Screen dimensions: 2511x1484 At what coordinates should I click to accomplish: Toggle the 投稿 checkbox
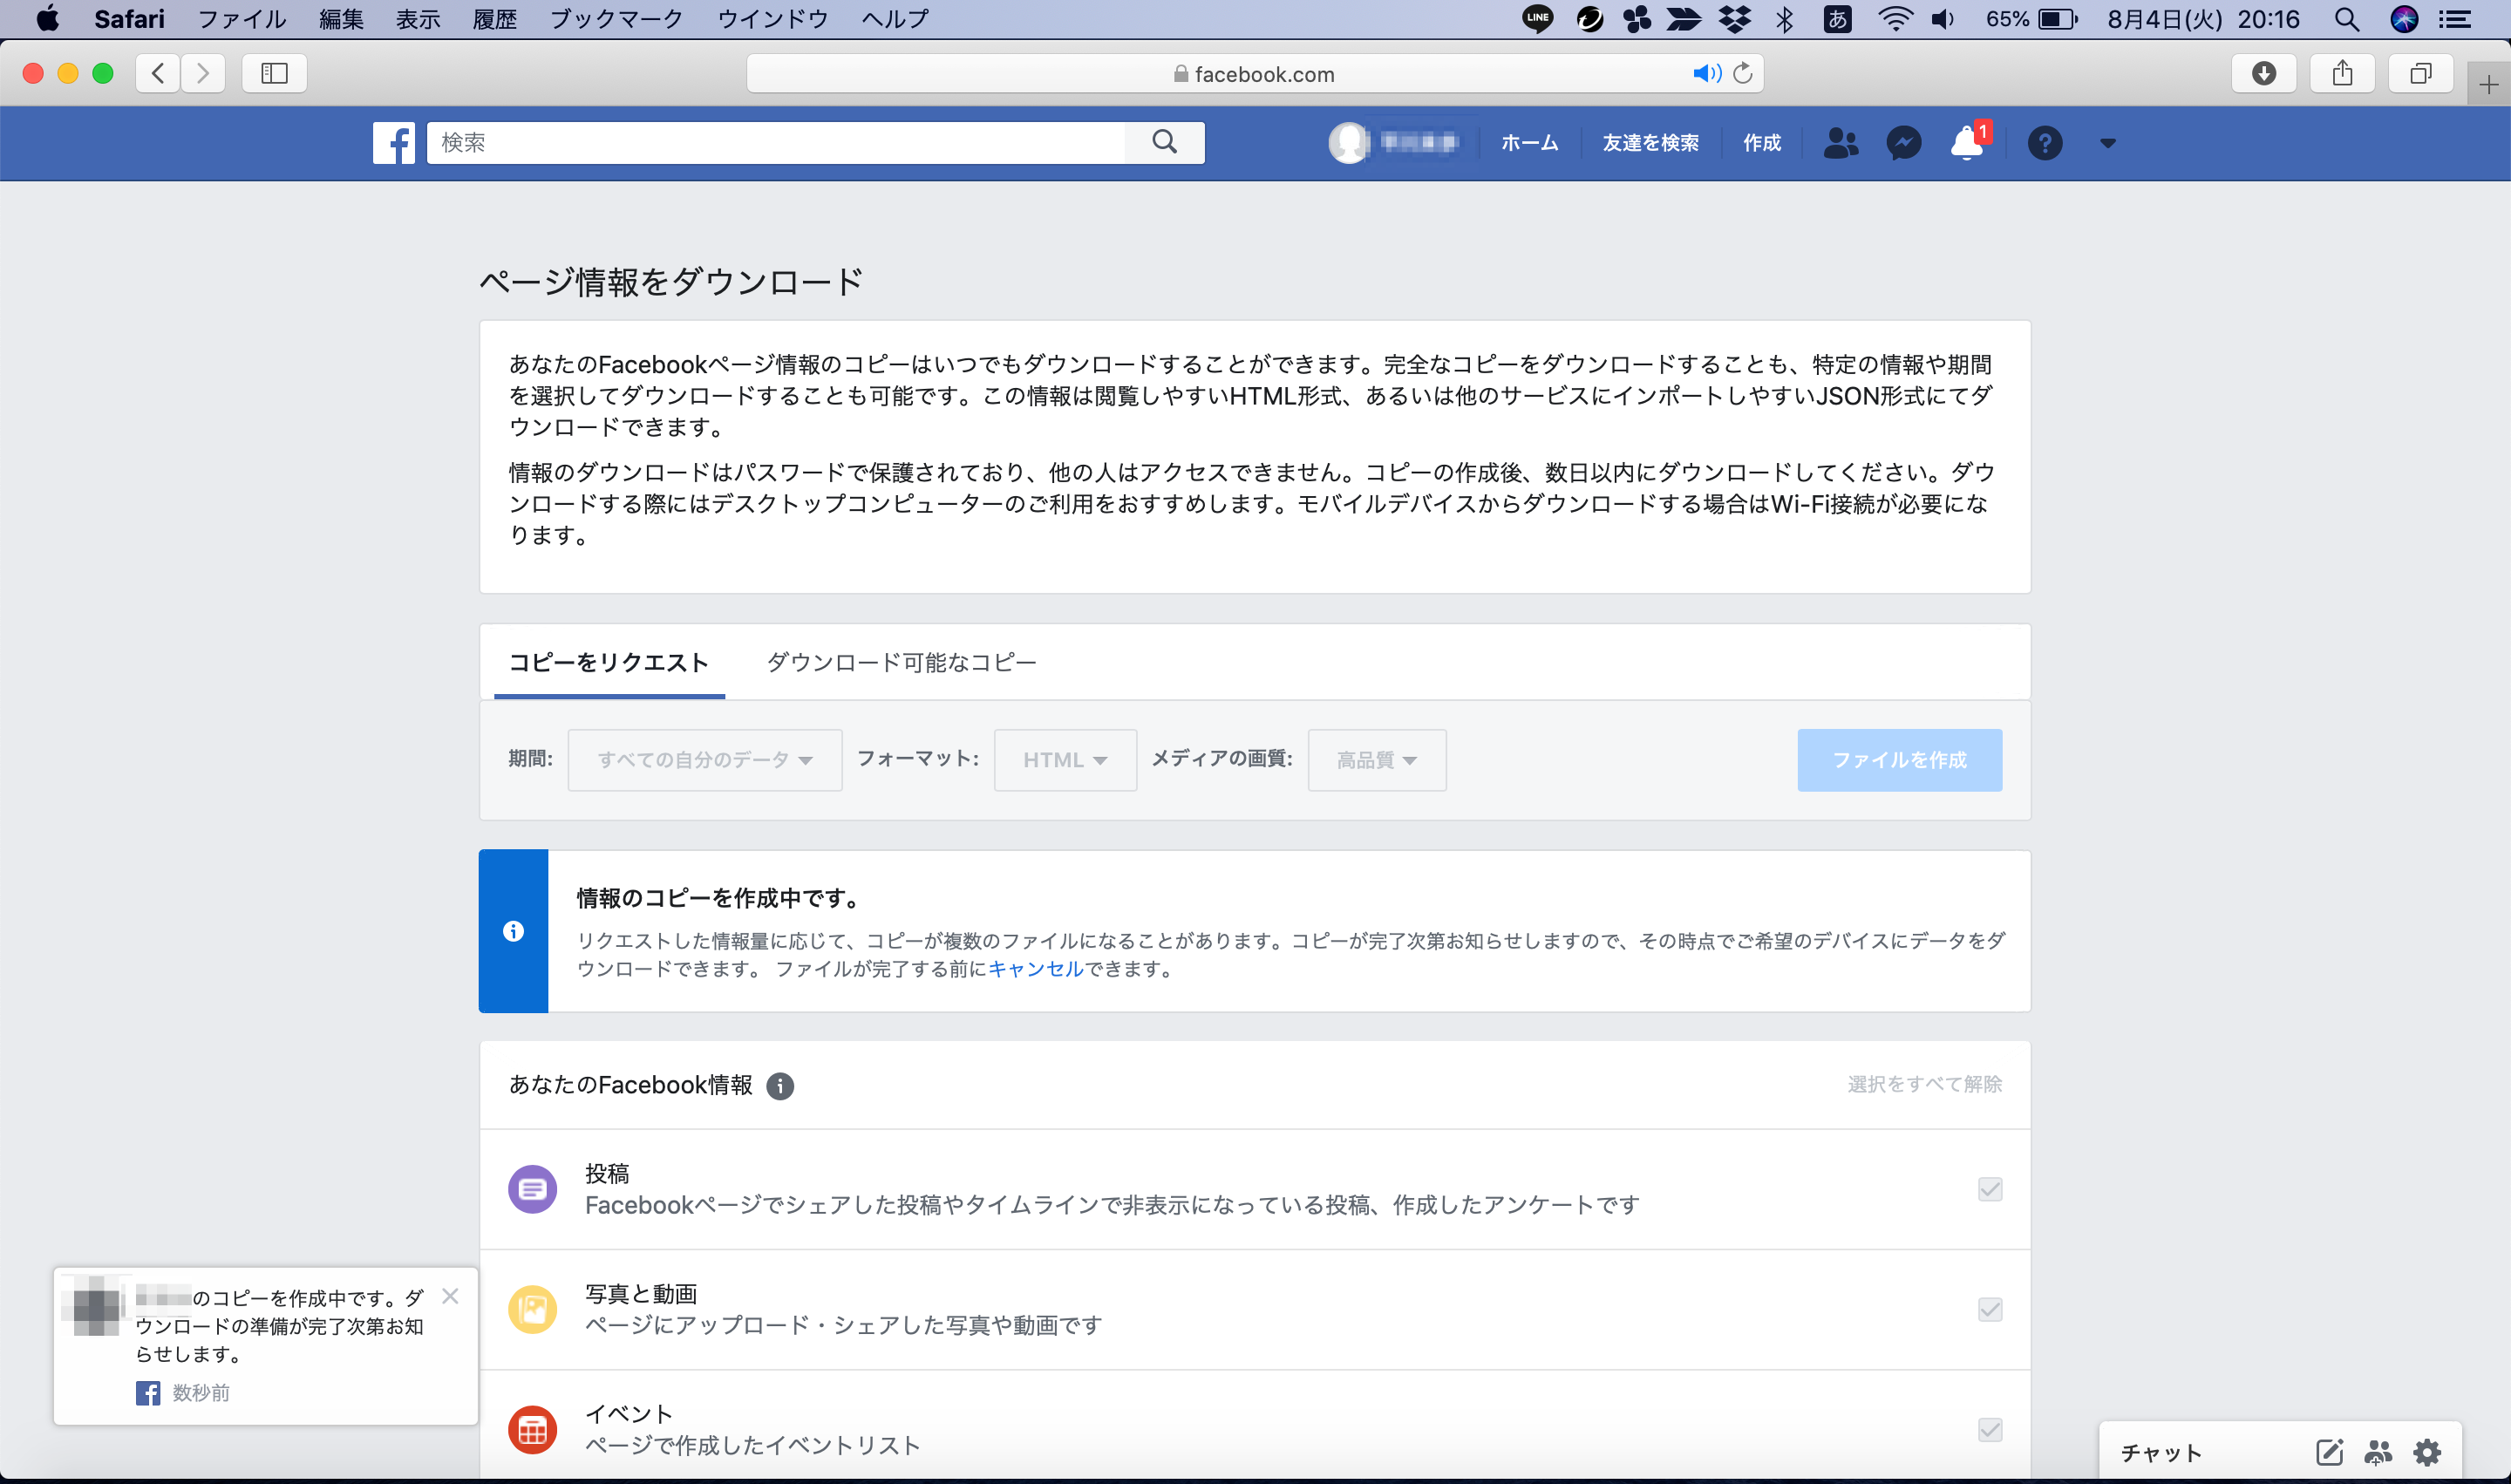click(x=1990, y=1189)
